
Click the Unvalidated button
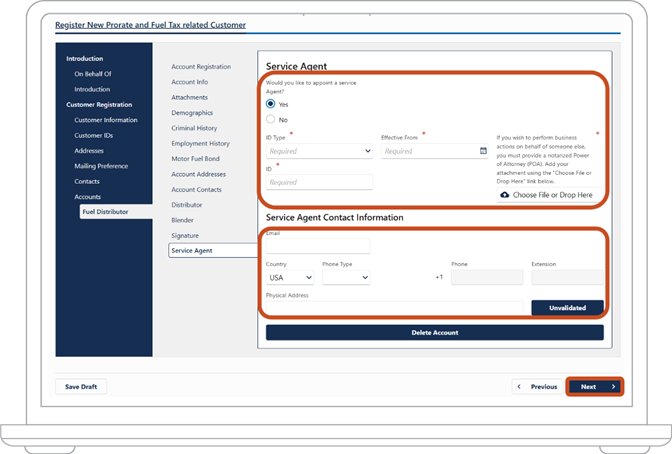tap(567, 308)
